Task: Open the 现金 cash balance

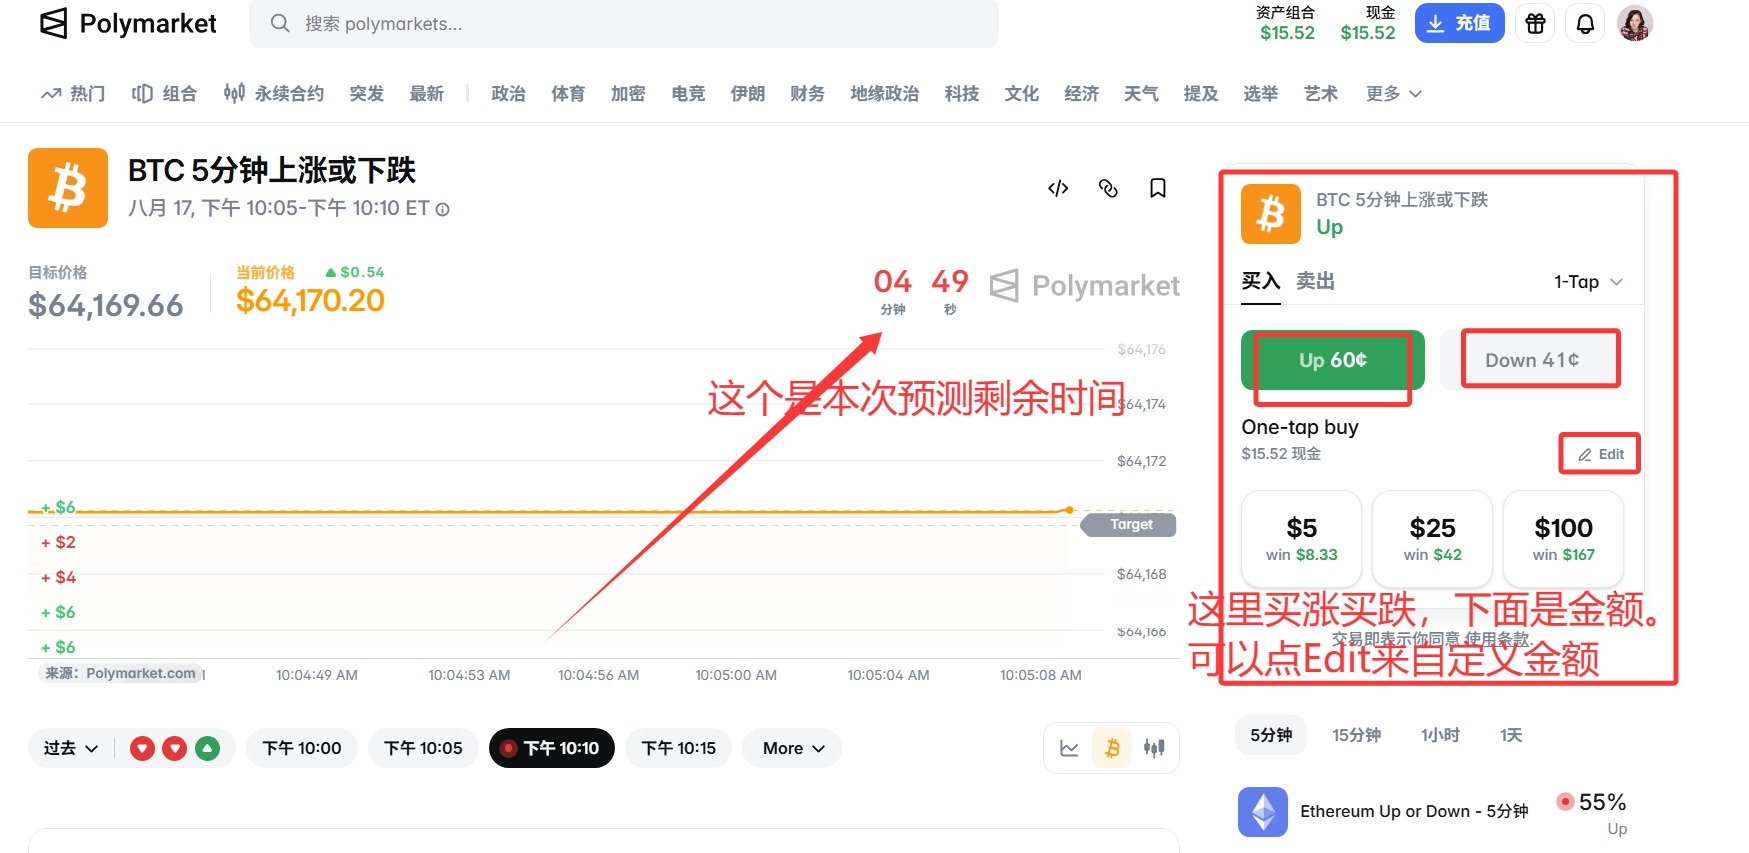Action: pos(1368,24)
